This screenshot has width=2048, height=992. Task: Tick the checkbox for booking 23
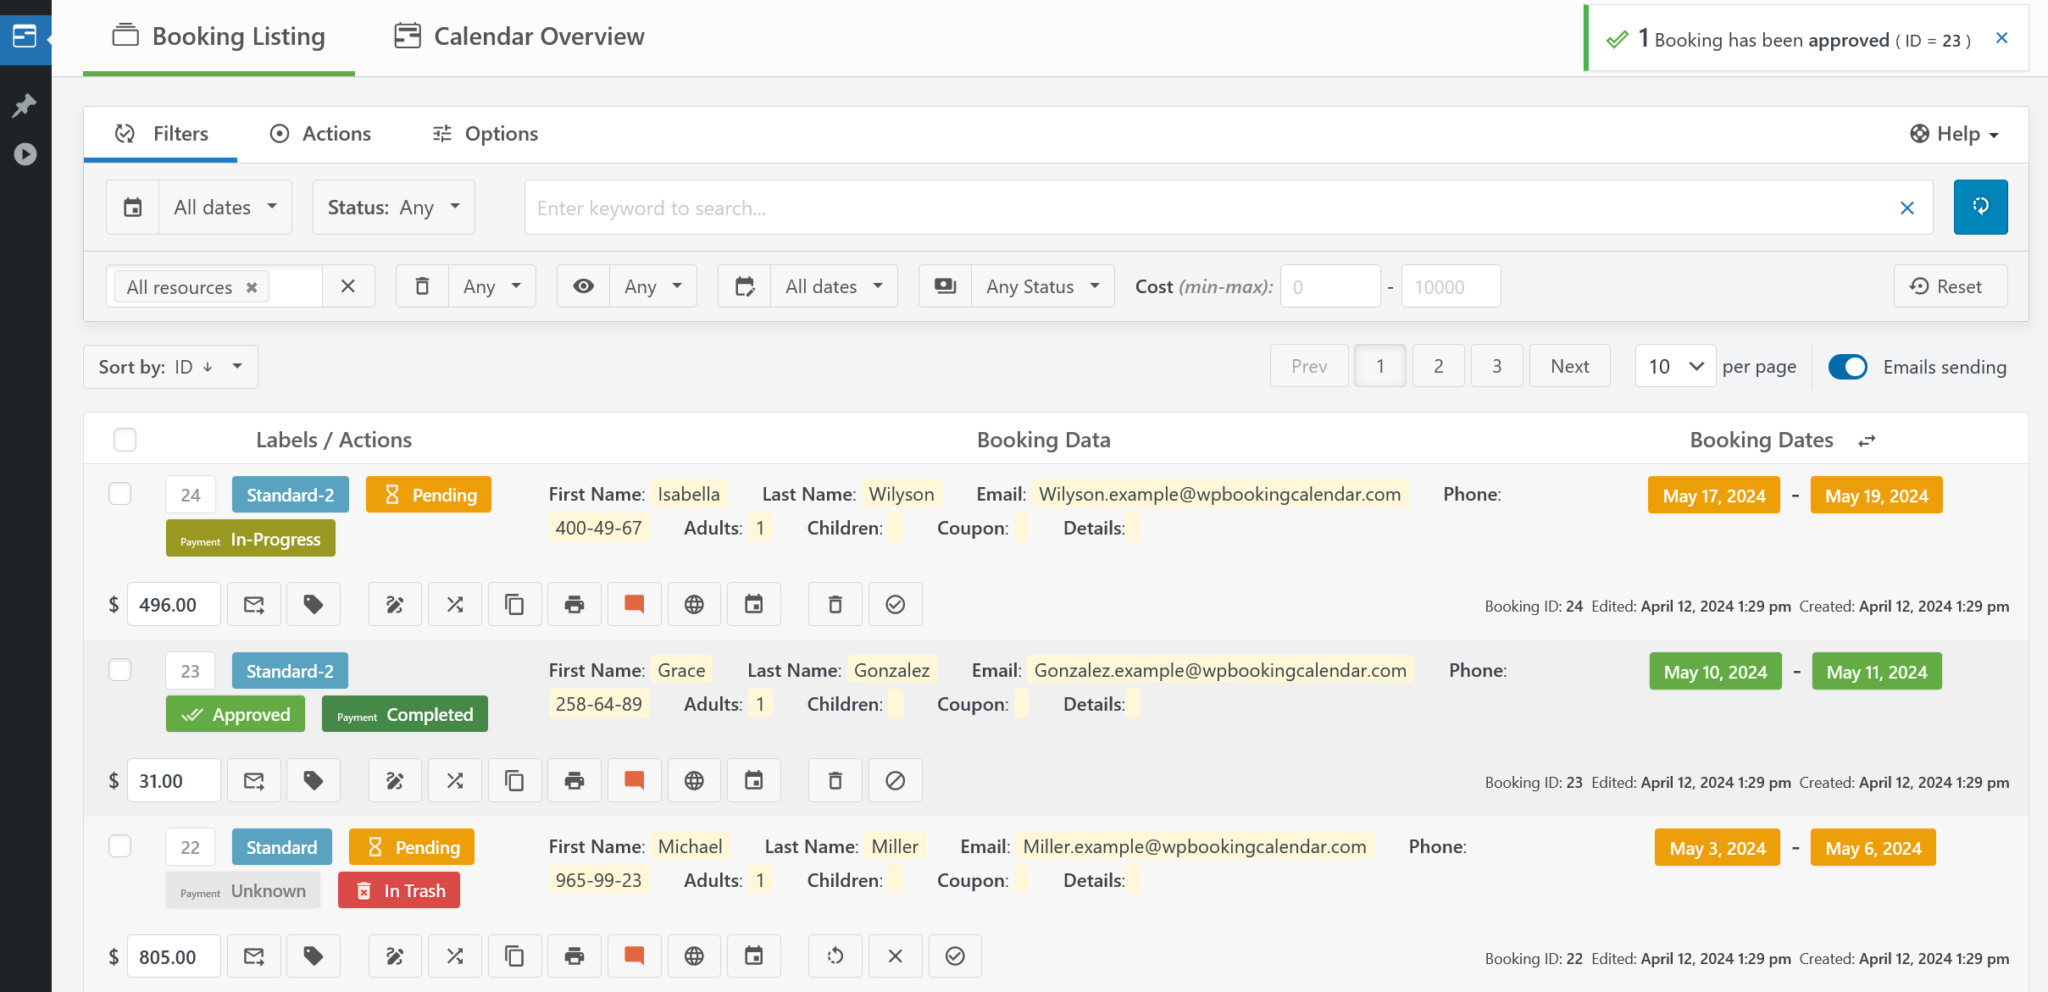tap(120, 670)
